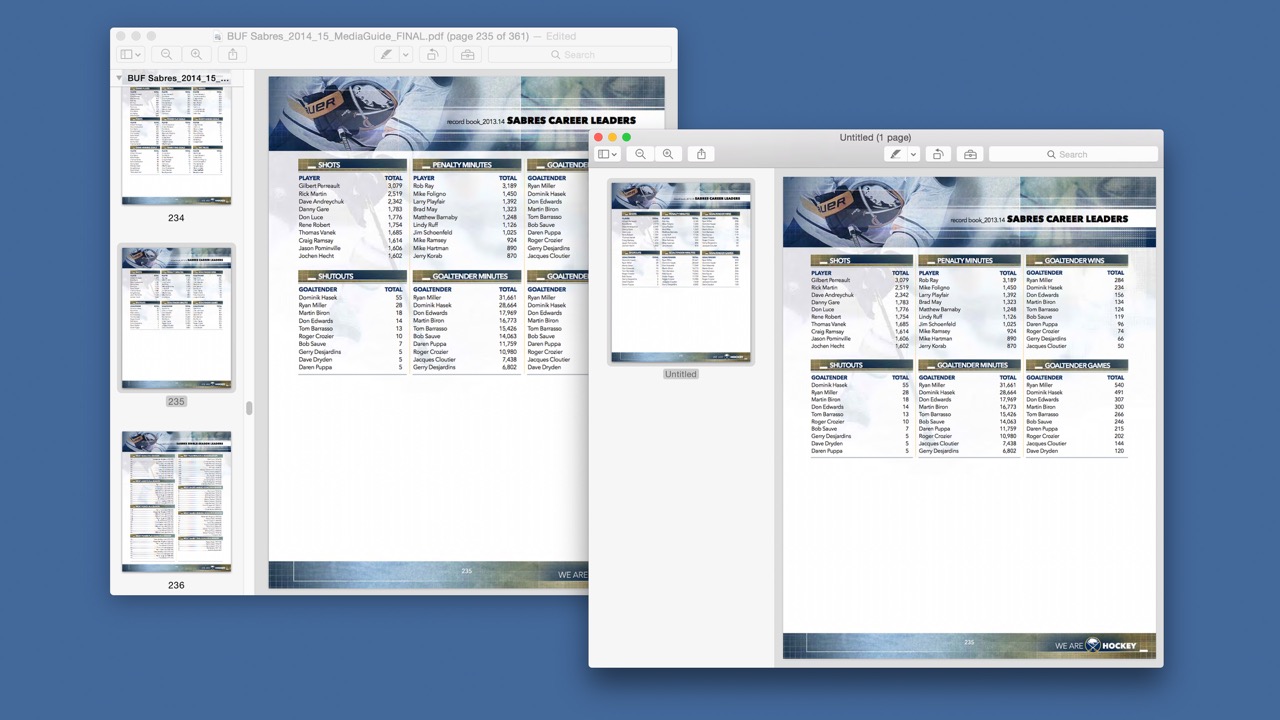This screenshot has width=1280, height=720.
Task: Toggle highlight tool in Untitled window
Action: point(895,154)
